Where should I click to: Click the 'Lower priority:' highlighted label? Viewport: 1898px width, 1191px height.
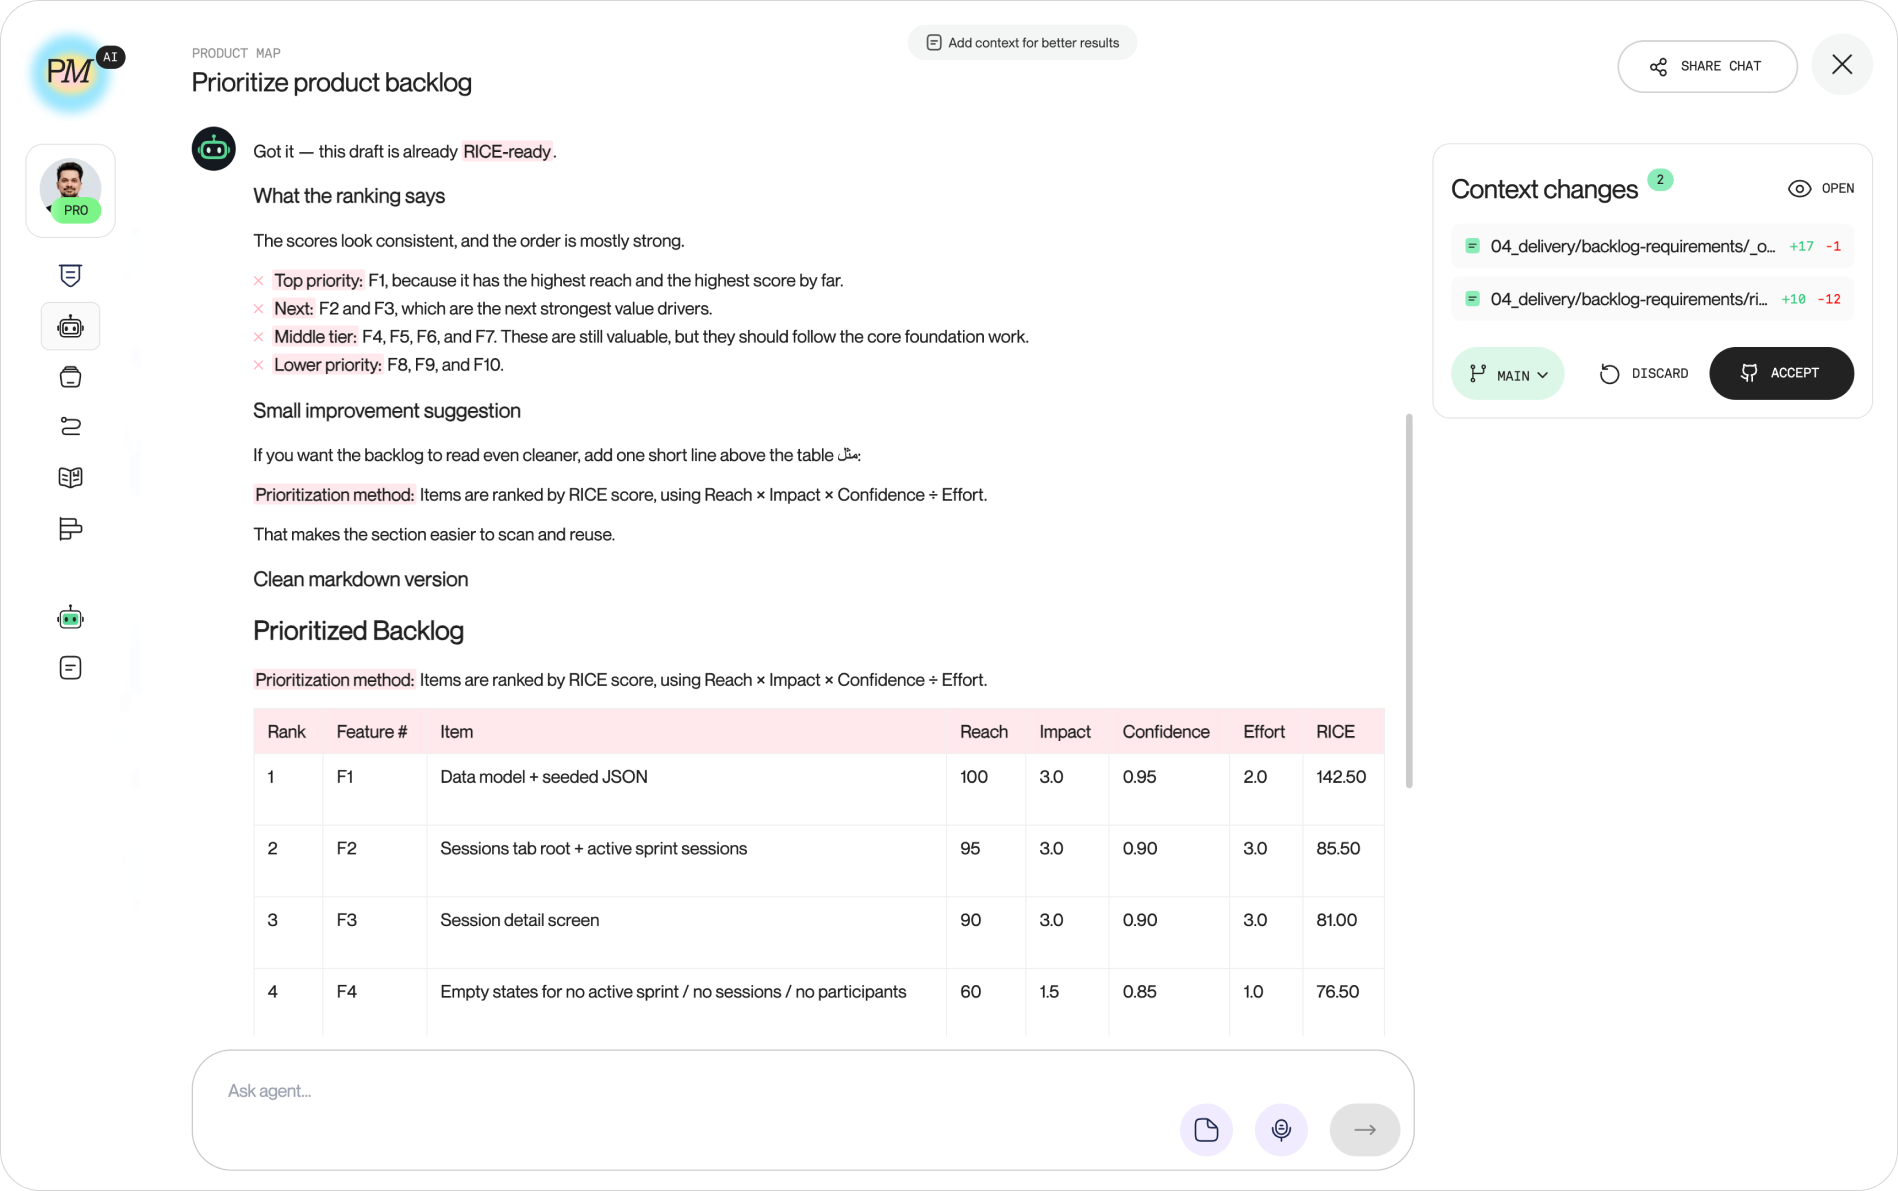point(328,365)
